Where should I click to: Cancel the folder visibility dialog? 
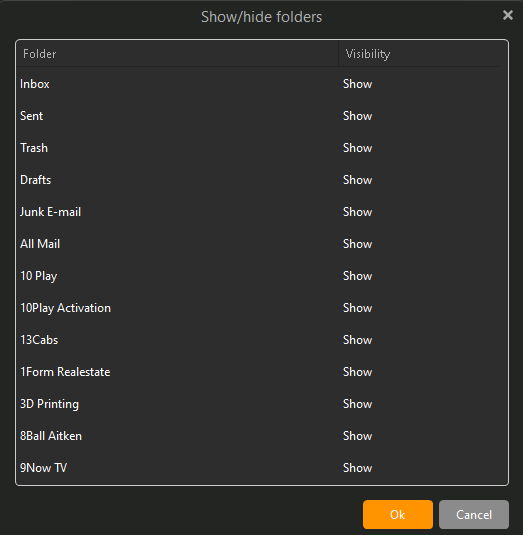(474, 514)
